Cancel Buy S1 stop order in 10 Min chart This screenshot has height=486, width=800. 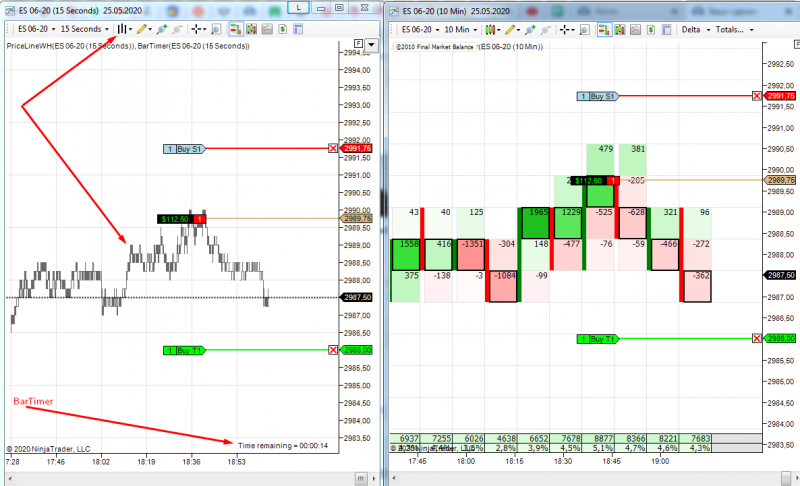757,96
